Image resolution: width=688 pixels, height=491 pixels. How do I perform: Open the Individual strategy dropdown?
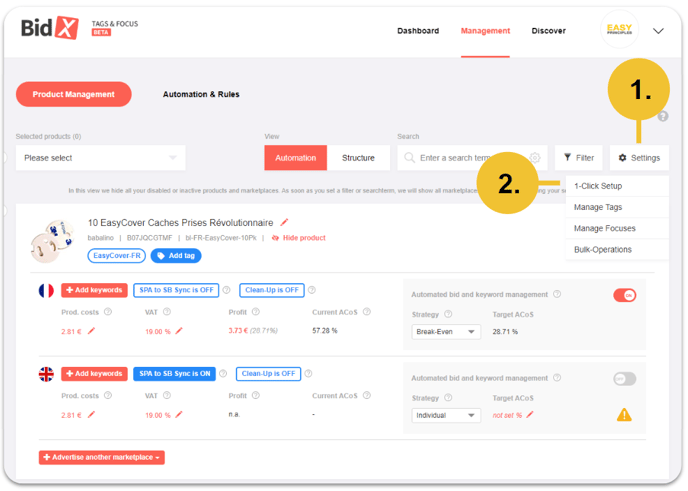pos(446,416)
